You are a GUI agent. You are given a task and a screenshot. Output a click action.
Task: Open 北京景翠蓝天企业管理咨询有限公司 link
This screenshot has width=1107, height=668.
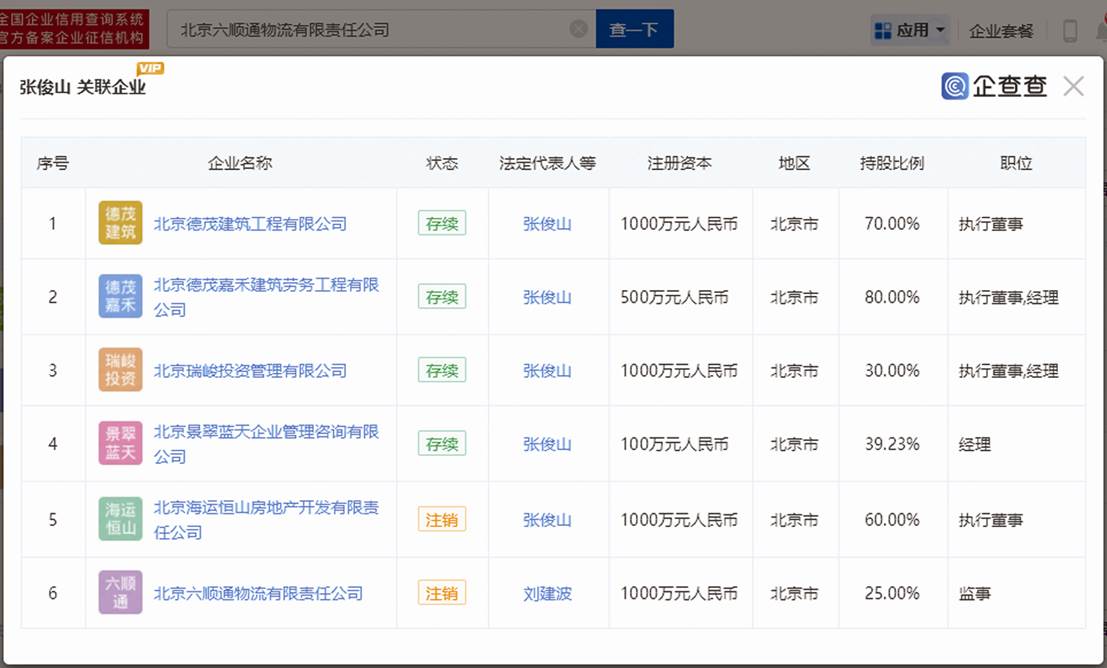click(x=266, y=443)
